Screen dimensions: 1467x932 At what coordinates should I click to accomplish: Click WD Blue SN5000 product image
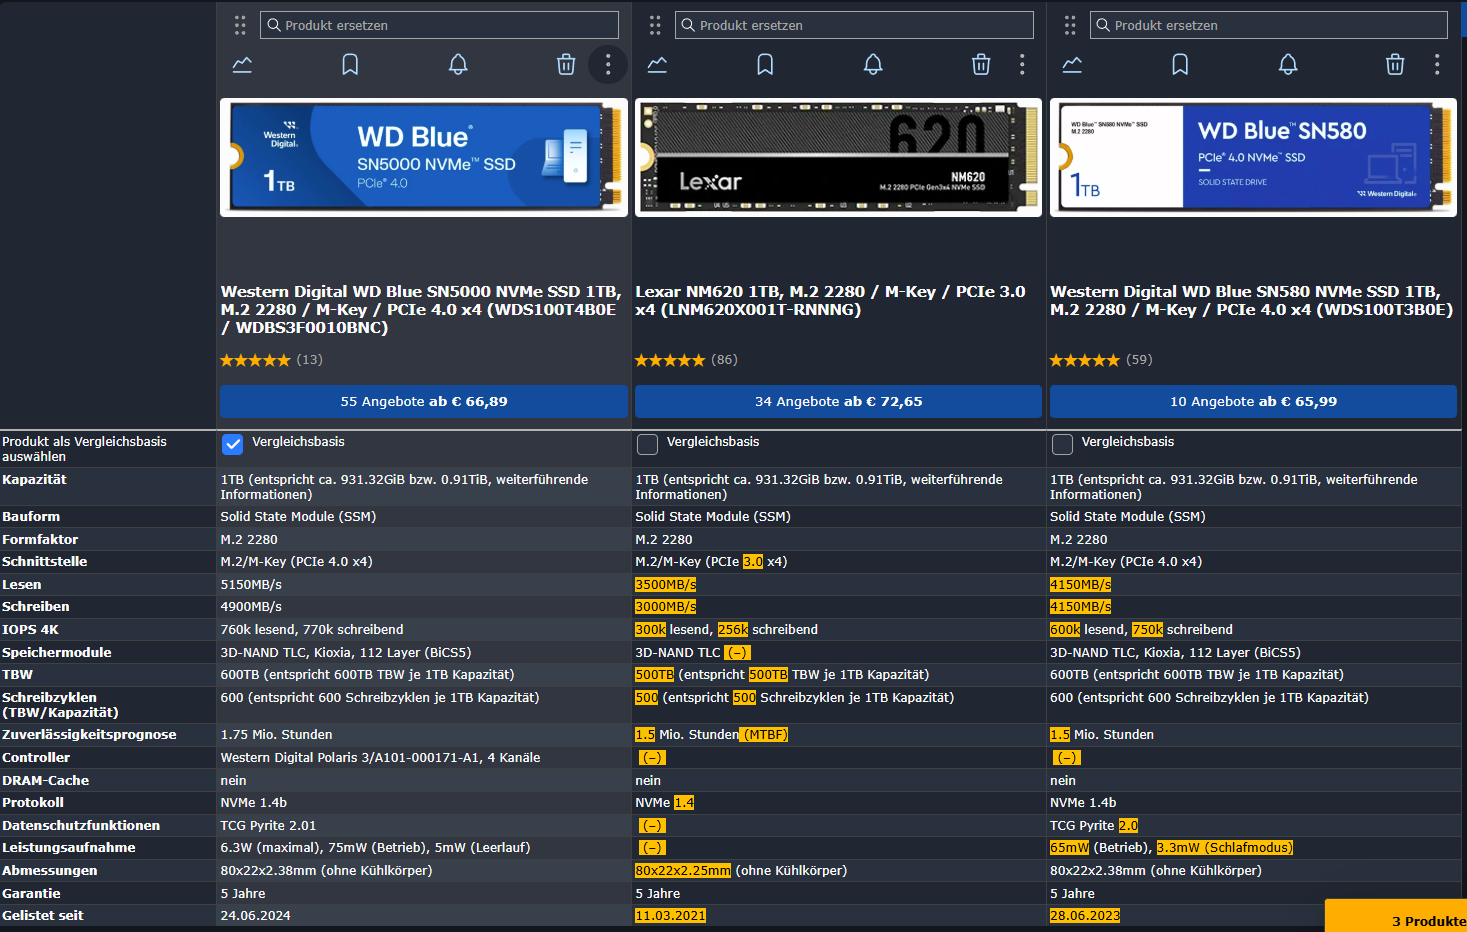click(424, 157)
